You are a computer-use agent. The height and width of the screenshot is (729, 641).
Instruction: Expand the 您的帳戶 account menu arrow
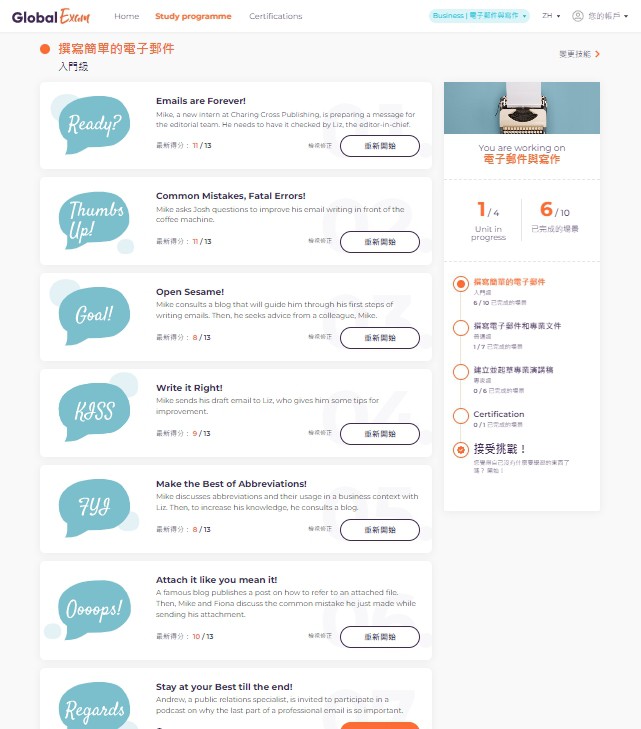point(626,16)
